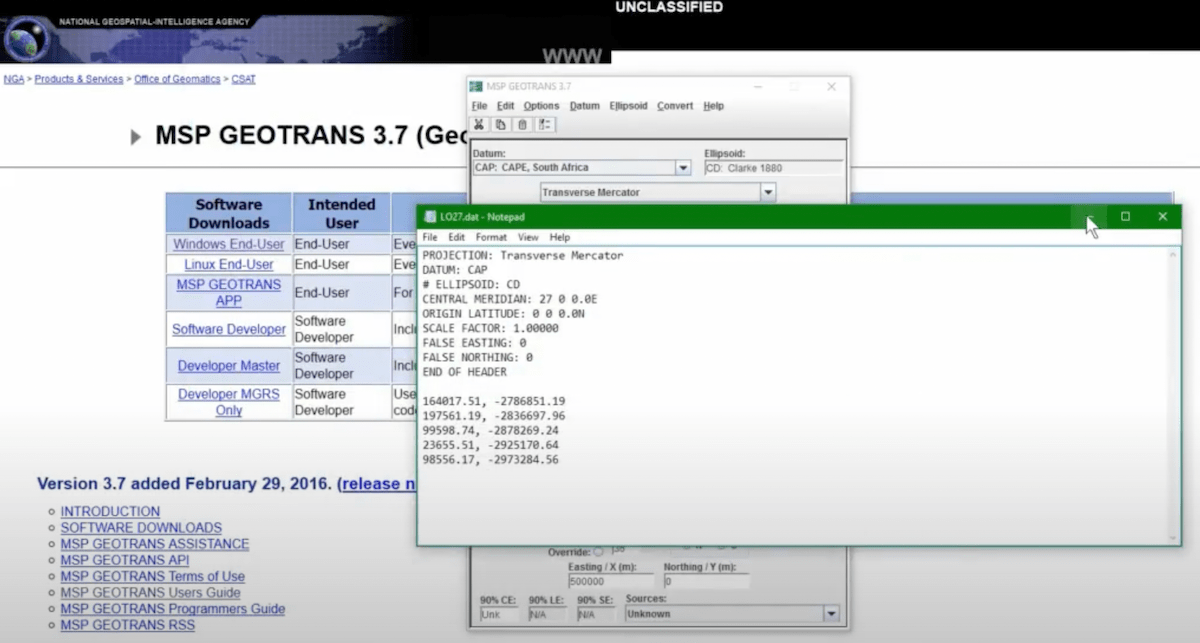Viewport: 1200px width, 643px height.
Task: Minimize the LO27.dat Notepad window
Action: pyautogui.click(x=1088, y=217)
